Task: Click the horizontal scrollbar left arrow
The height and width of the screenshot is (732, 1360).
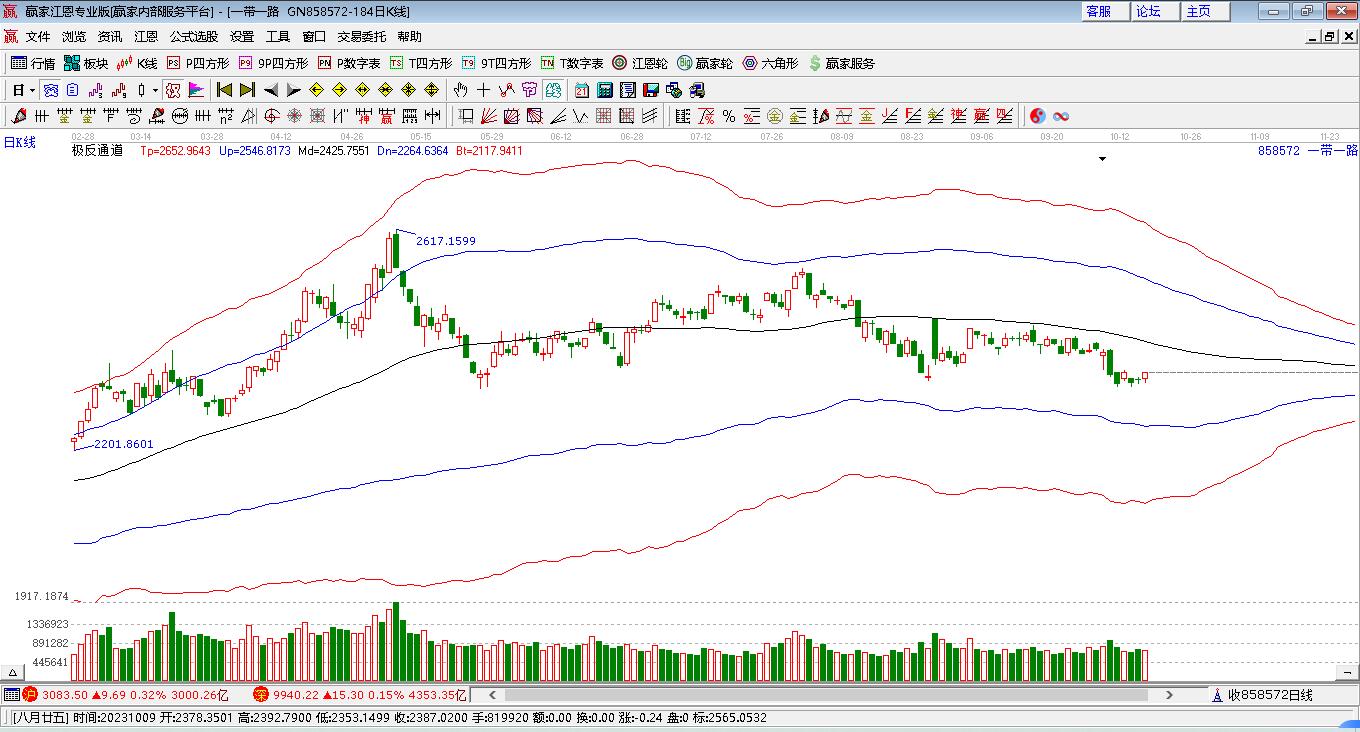Action: pyautogui.click(x=491, y=695)
